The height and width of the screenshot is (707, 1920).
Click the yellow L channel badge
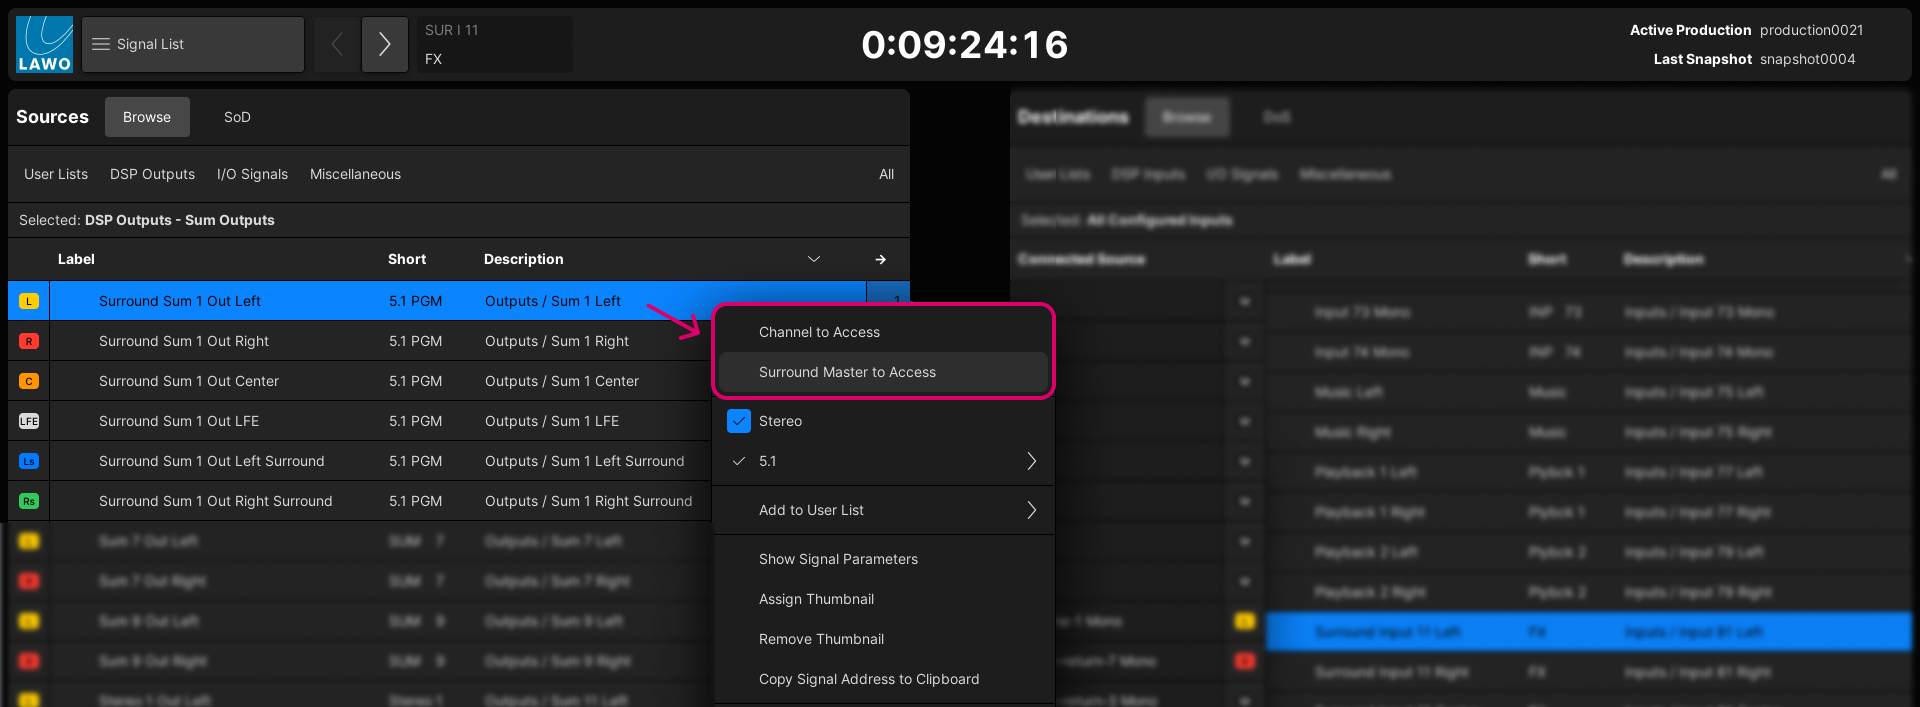(x=29, y=301)
